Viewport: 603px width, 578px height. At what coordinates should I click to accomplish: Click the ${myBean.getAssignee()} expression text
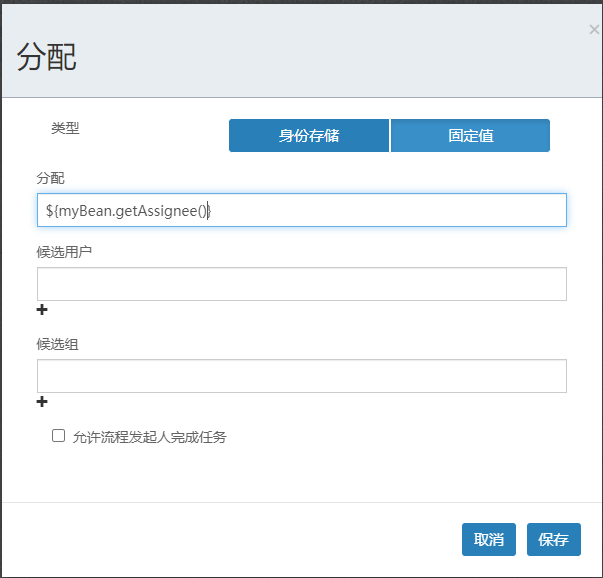click(127, 210)
